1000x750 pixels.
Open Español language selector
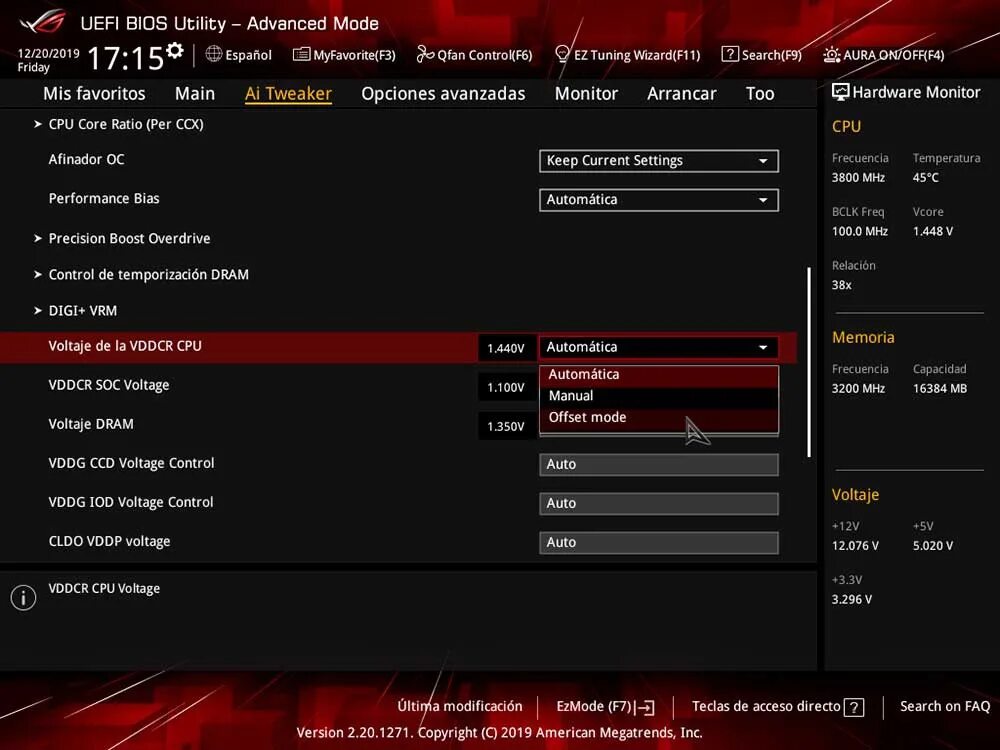239,55
